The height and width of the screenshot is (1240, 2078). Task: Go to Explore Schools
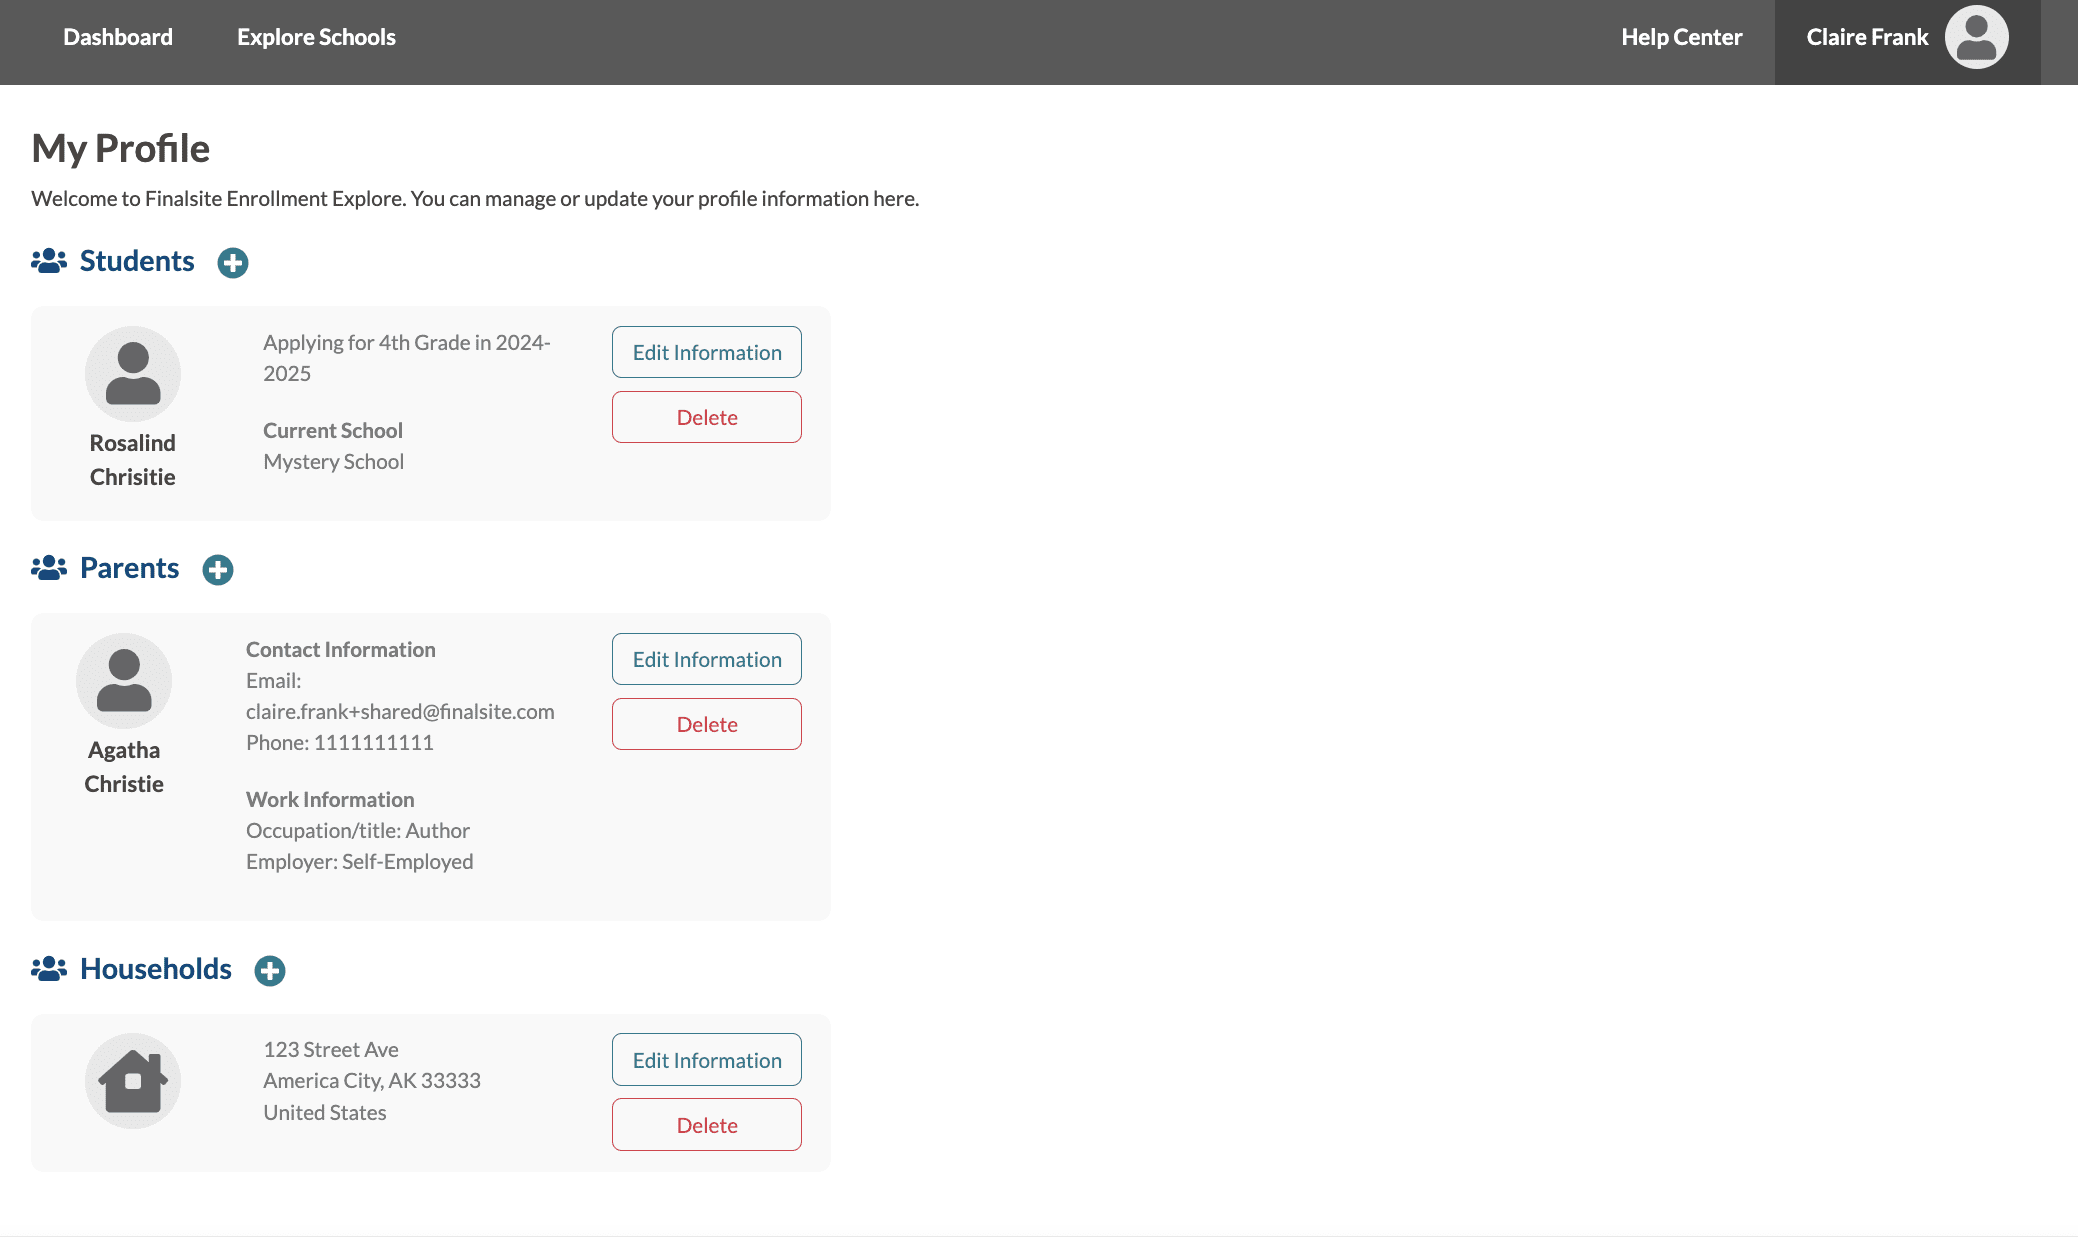coord(316,37)
